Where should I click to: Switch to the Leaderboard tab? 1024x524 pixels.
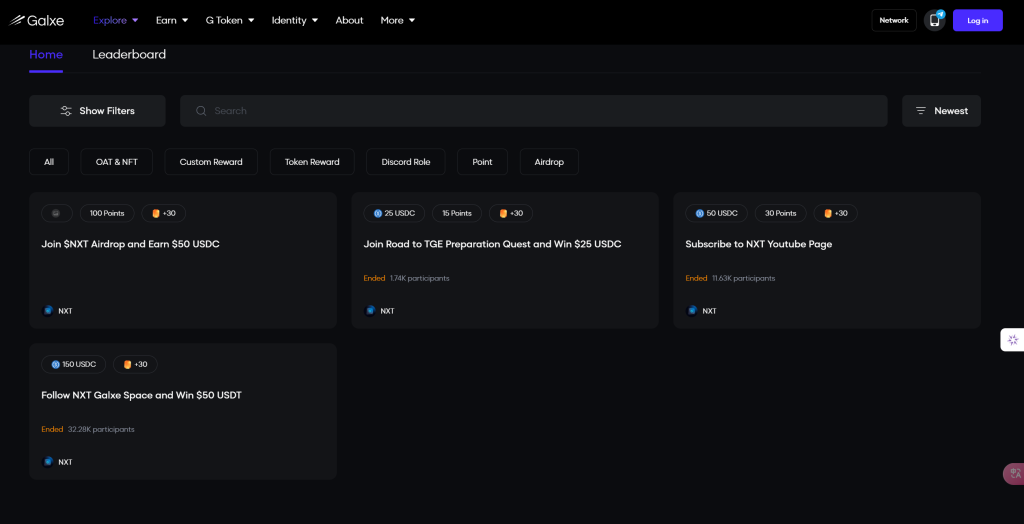[129, 55]
